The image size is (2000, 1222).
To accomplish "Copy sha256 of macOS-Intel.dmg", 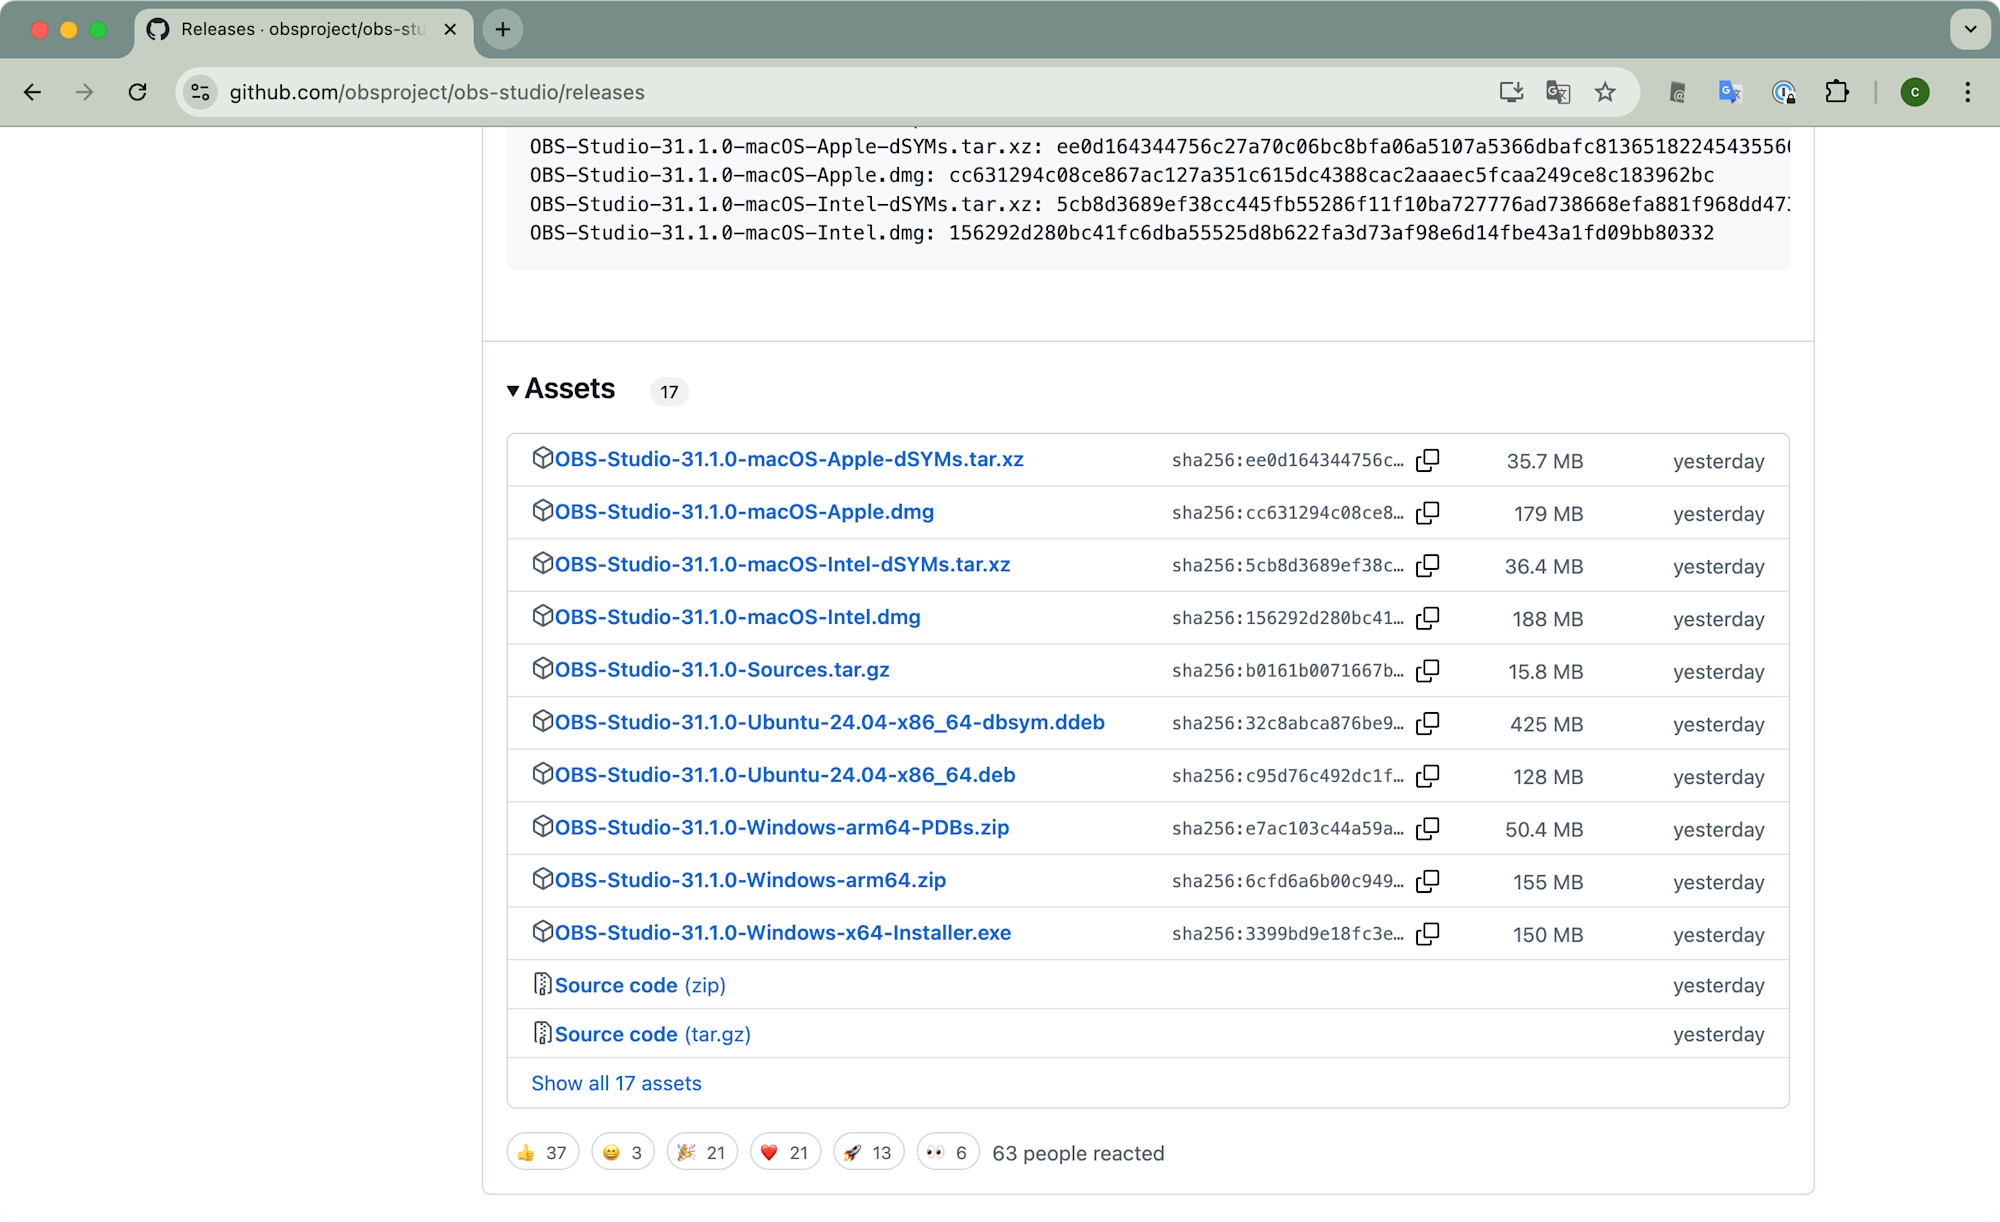I will (1428, 618).
